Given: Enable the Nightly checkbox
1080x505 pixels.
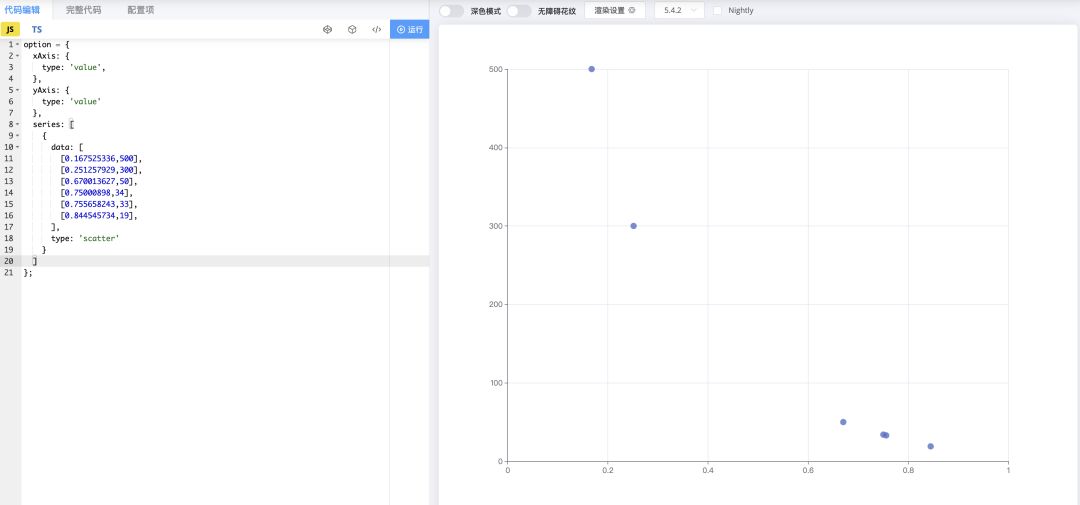Looking at the screenshot, I should coord(718,10).
